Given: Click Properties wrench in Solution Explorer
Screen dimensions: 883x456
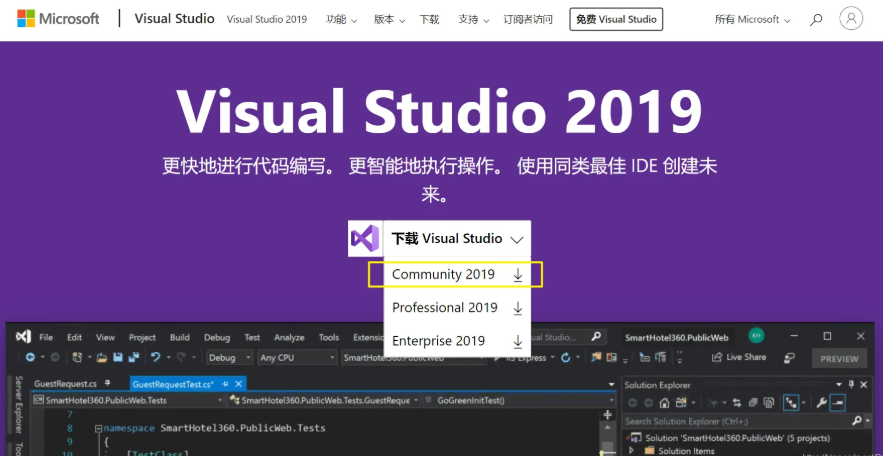Looking at the screenshot, I should tap(822, 403).
